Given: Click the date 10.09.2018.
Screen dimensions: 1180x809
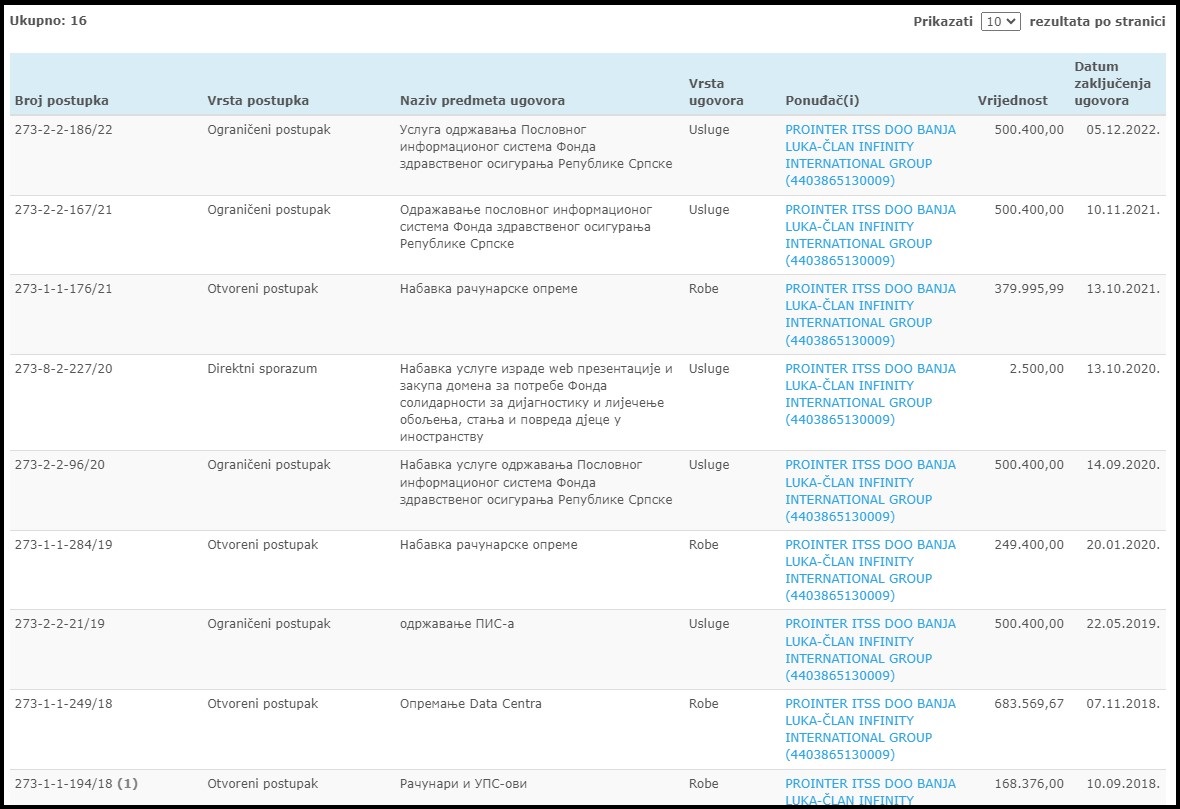Looking at the screenshot, I should pyautogui.click(x=1123, y=783).
